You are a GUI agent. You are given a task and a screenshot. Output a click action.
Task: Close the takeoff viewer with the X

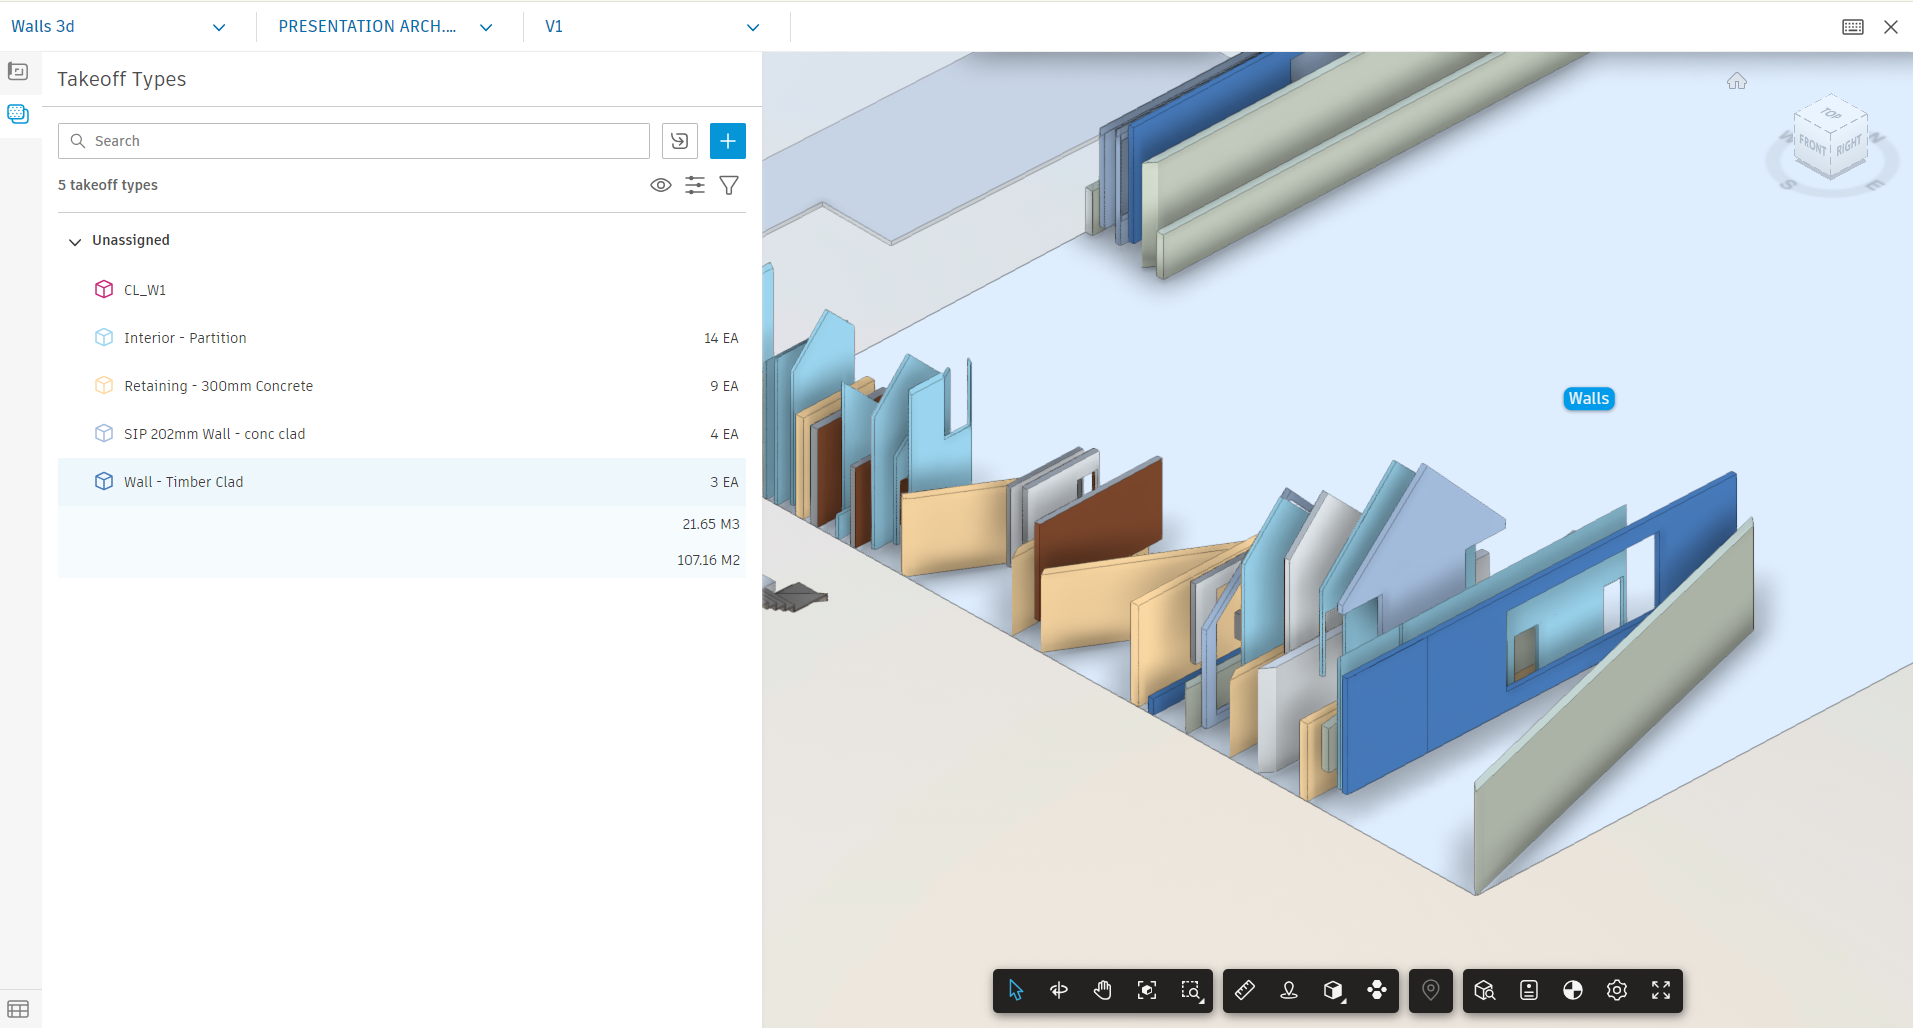(1891, 27)
